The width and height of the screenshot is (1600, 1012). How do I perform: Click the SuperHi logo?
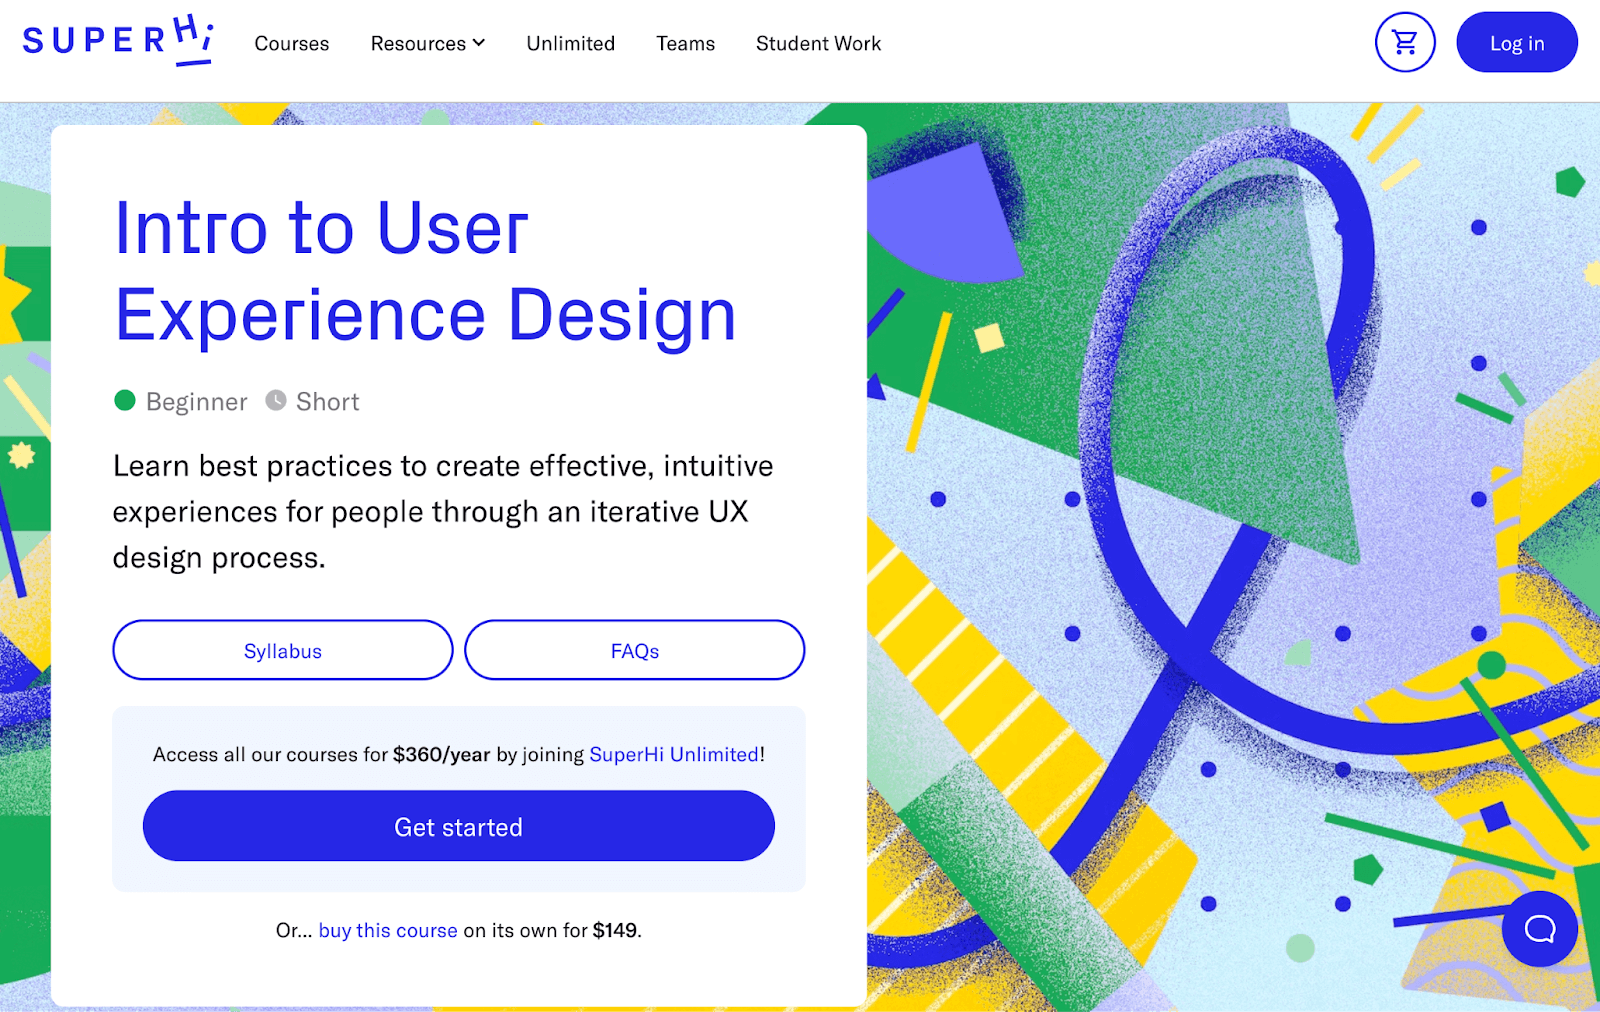click(117, 42)
